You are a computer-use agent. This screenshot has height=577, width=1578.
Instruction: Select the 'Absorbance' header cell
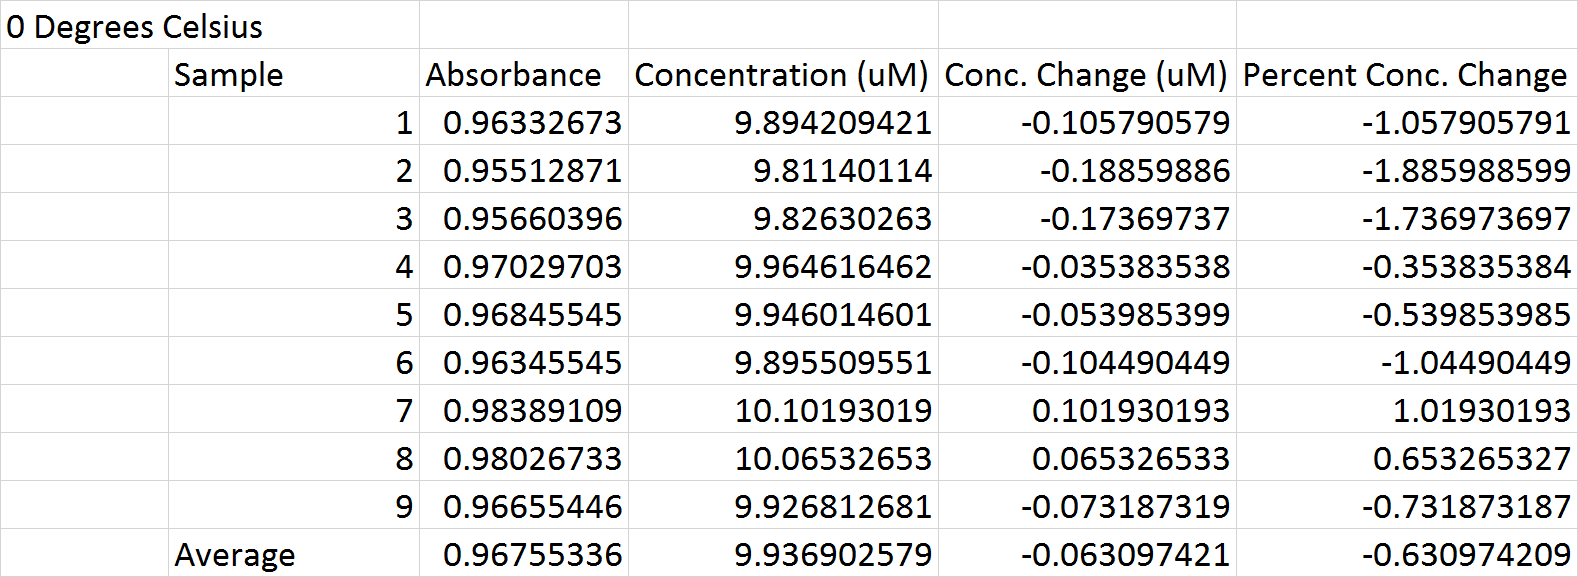pos(514,74)
